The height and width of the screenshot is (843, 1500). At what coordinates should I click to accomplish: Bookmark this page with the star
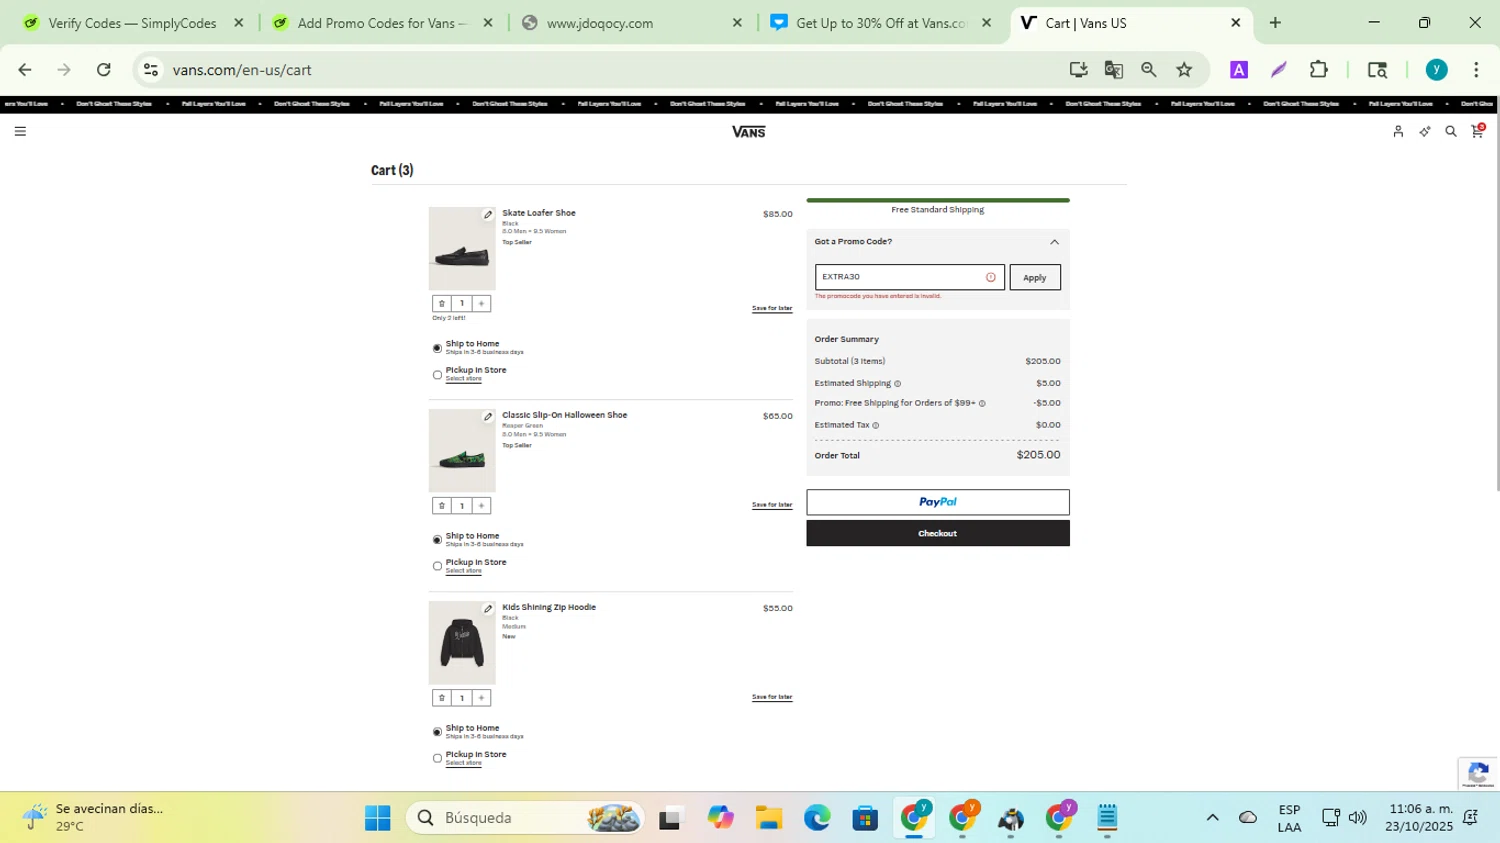tap(1184, 70)
